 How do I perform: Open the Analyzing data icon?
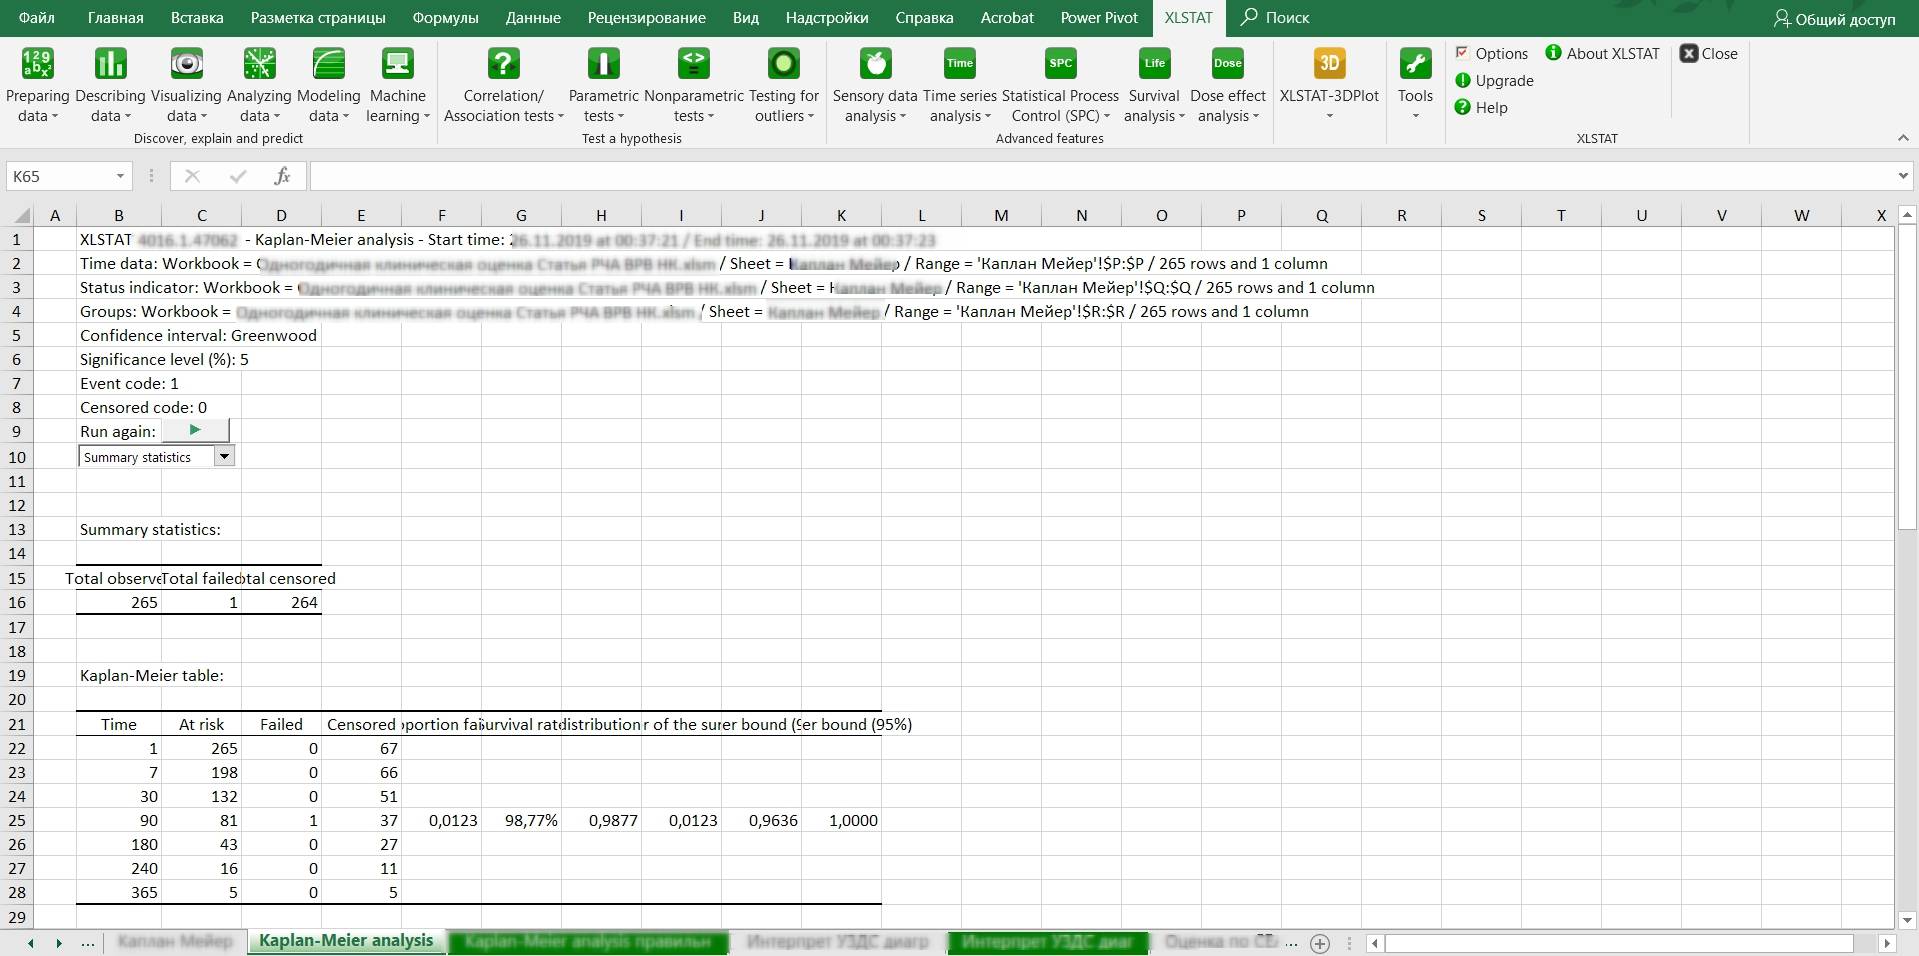tap(259, 64)
